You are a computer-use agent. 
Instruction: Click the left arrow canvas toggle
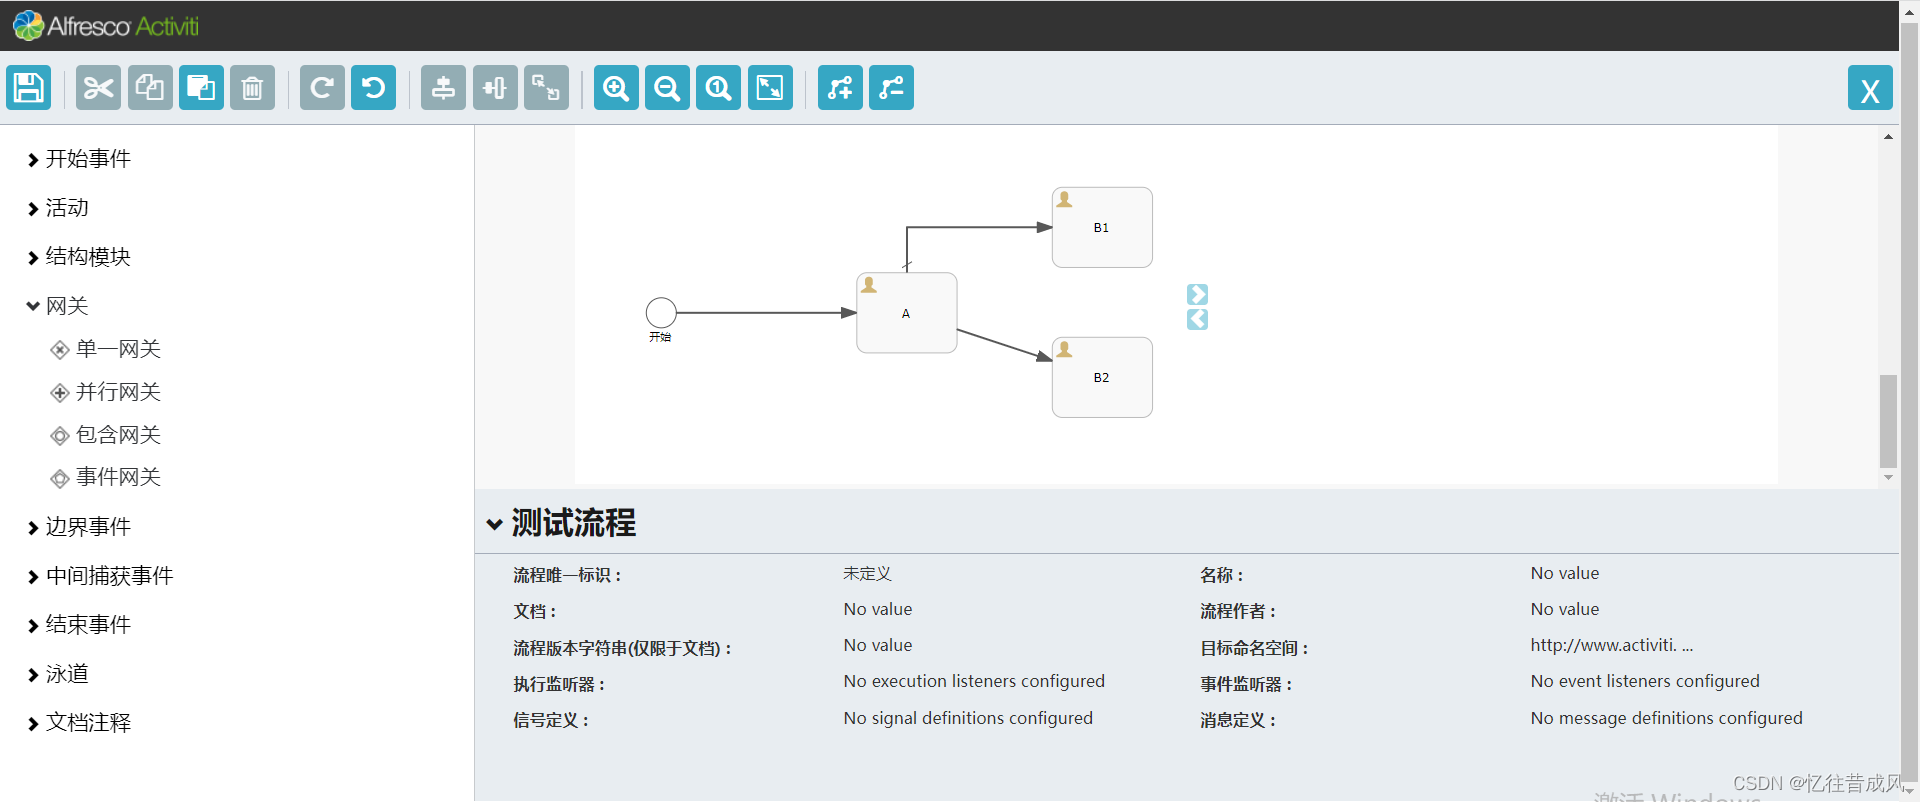[x=1198, y=319]
